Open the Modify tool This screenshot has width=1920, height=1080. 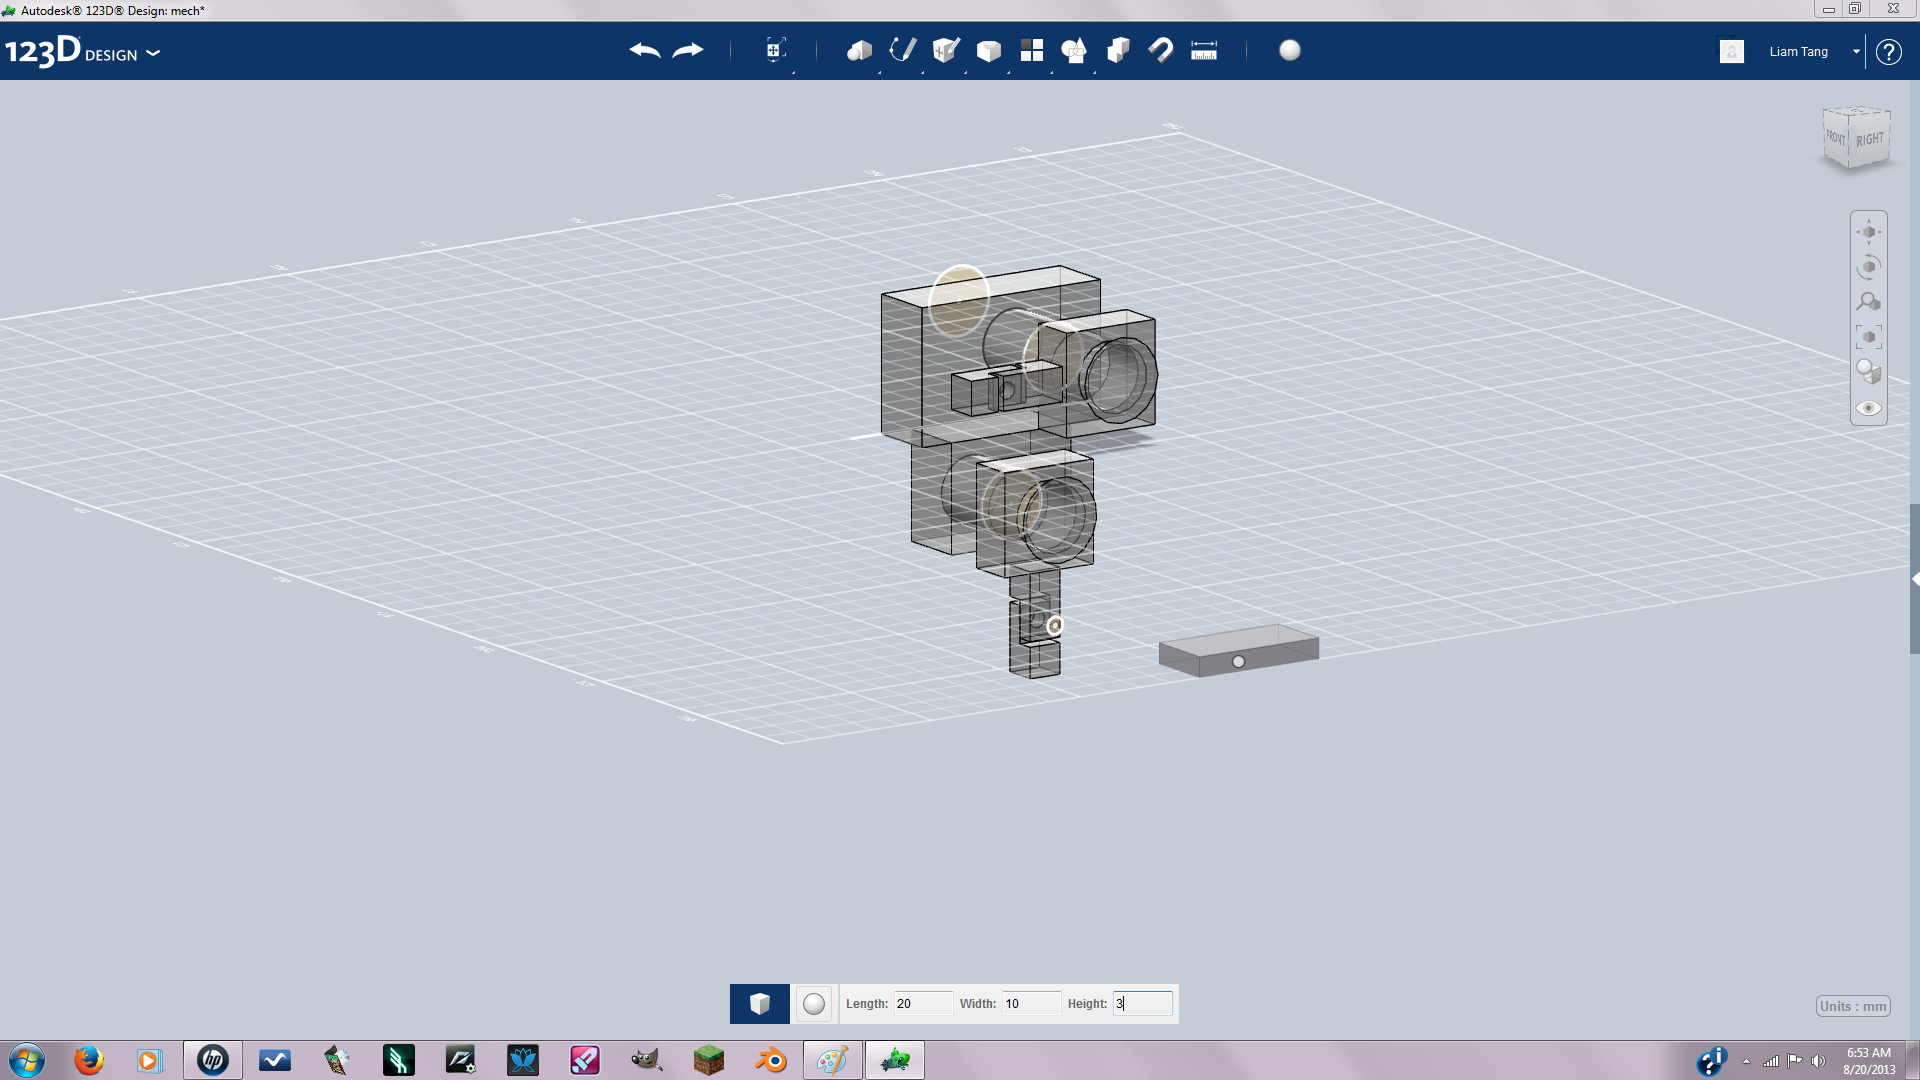point(988,50)
